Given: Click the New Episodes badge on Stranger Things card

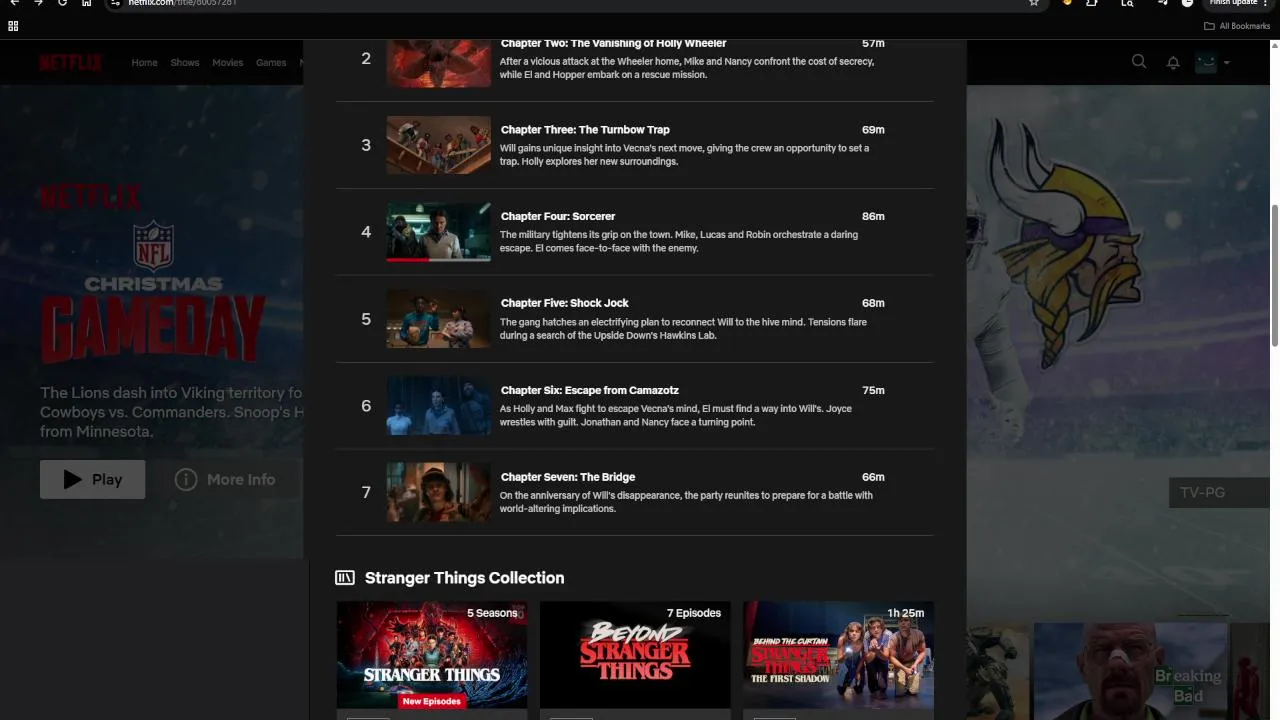Looking at the screenshot, I should [x=432, y=701].
